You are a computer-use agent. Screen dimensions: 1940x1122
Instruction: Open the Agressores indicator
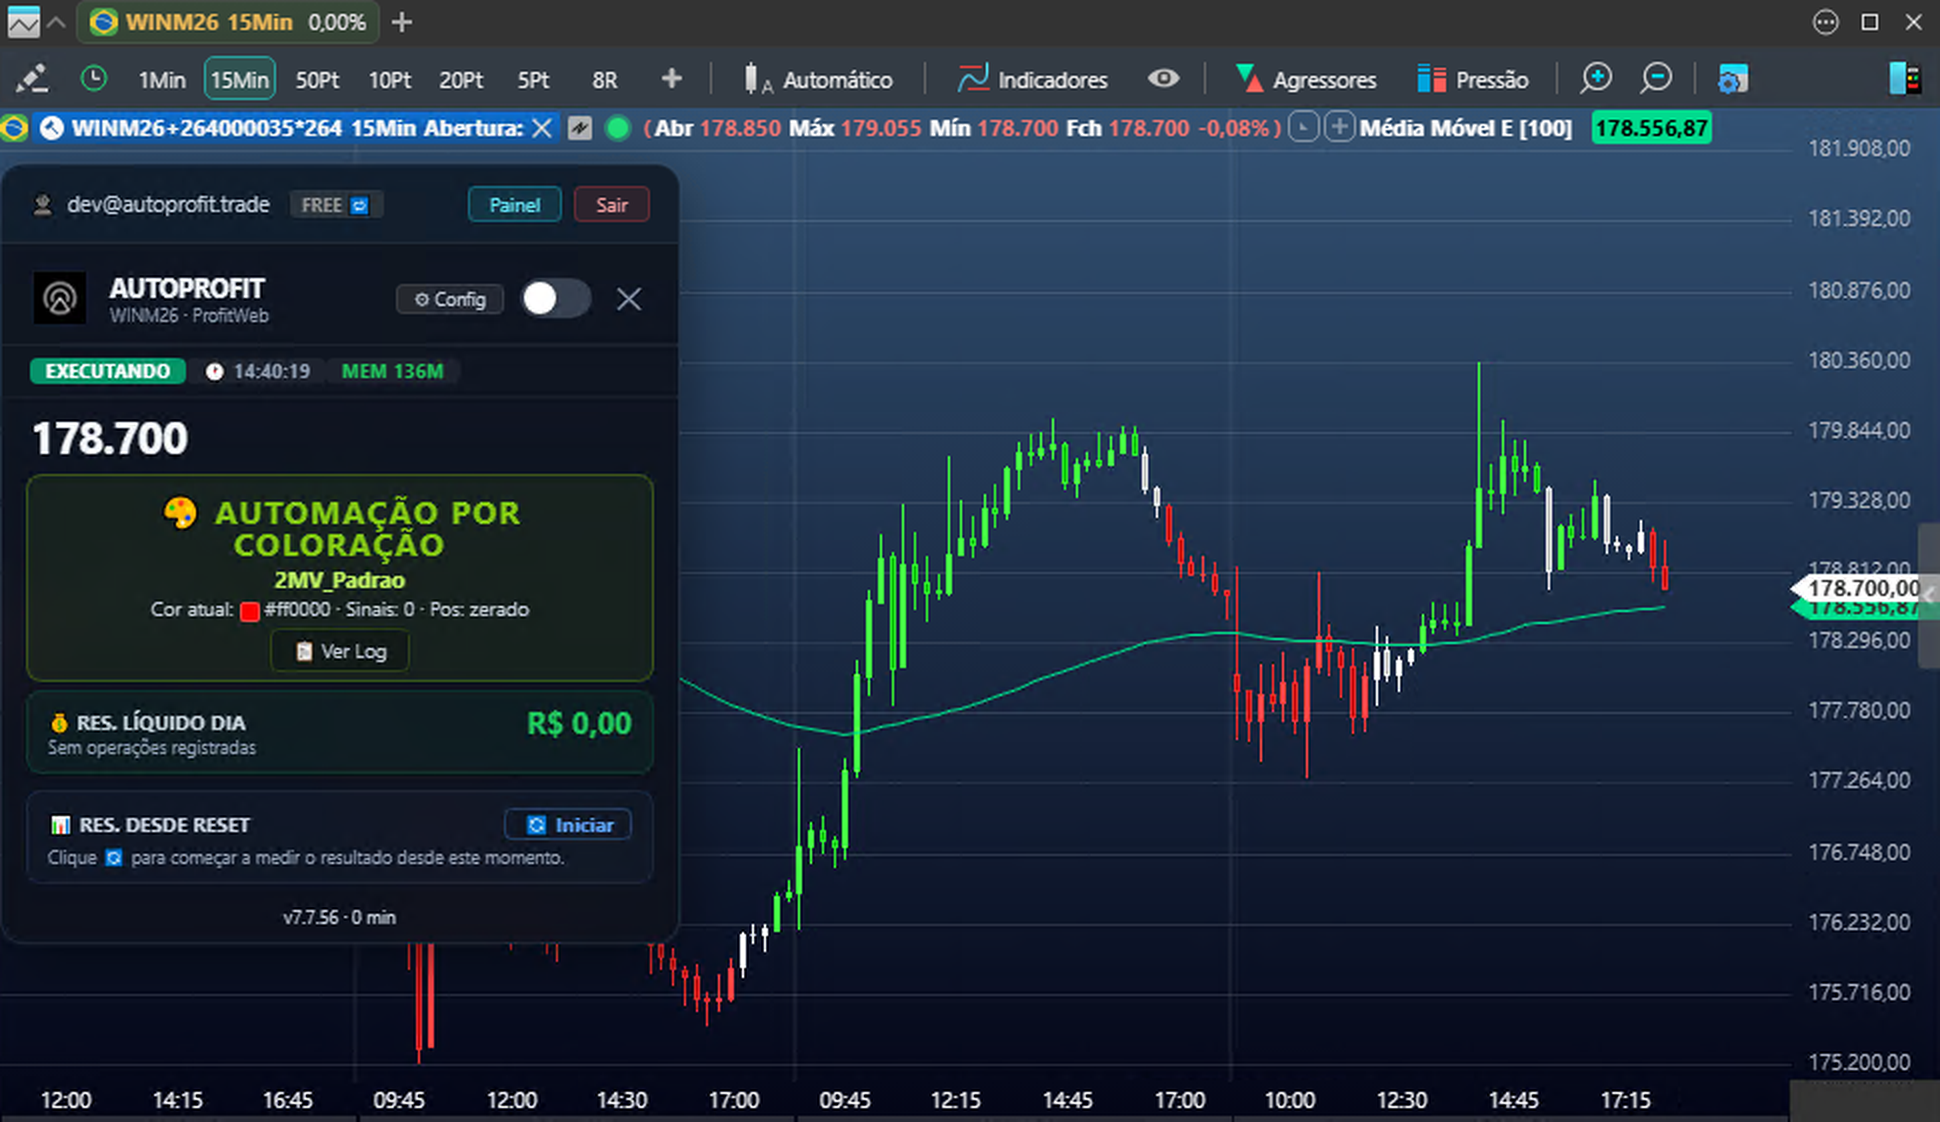(1306, 79)
